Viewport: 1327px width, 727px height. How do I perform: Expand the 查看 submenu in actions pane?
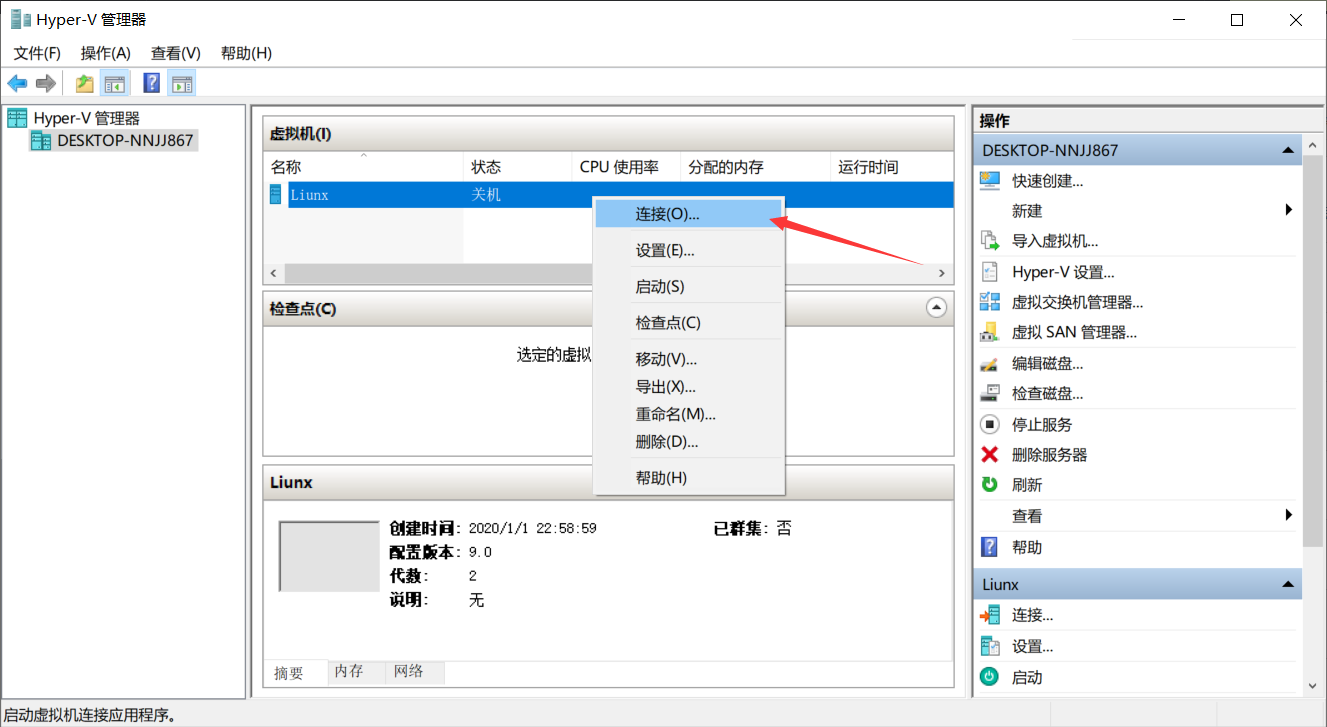point(1289,515)
